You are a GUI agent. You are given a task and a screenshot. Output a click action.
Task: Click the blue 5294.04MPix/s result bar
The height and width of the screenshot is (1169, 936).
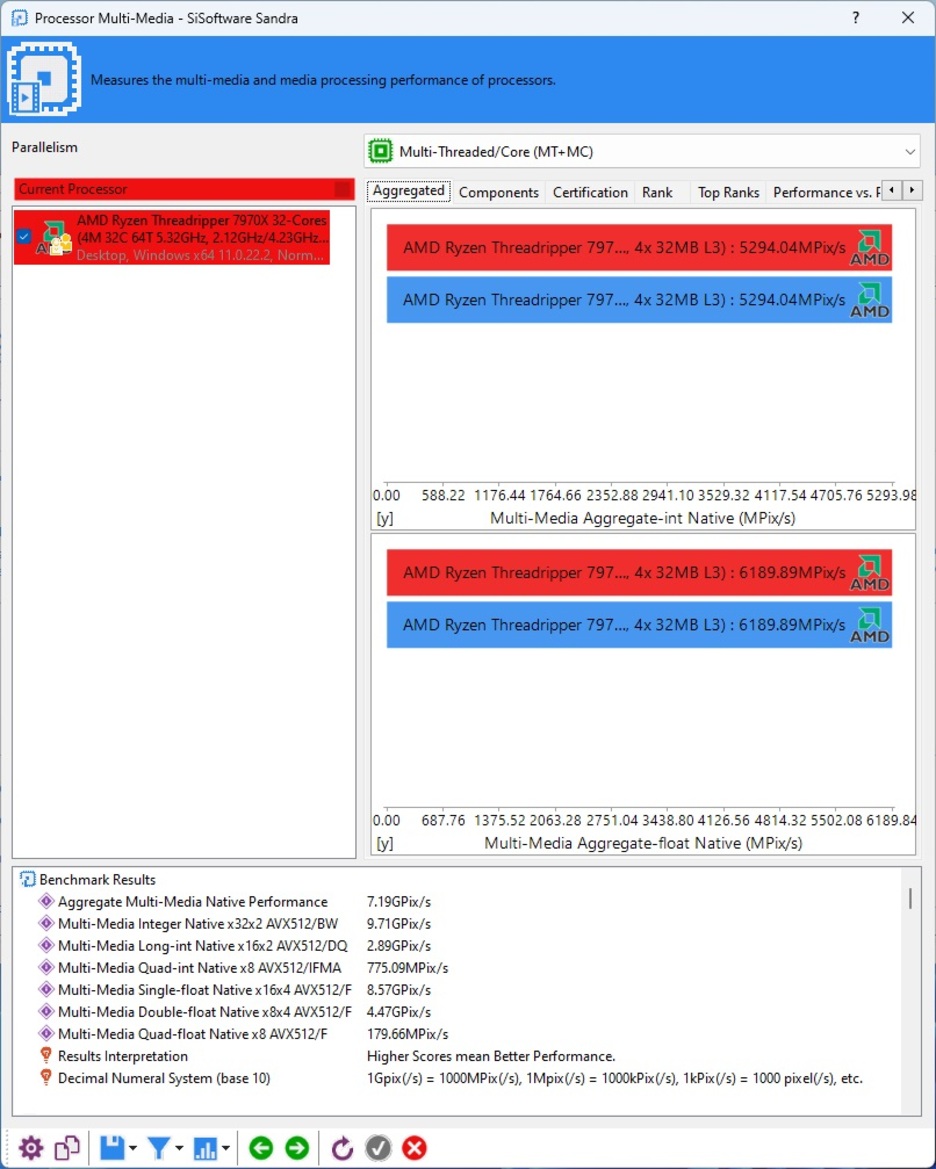pyautogui.click(x=638, y=300)
